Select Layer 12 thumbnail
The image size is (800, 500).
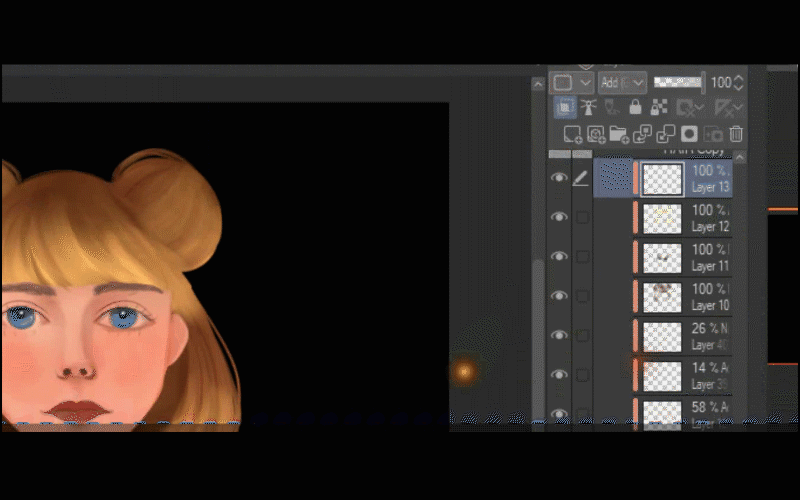(x=662, y=218)
